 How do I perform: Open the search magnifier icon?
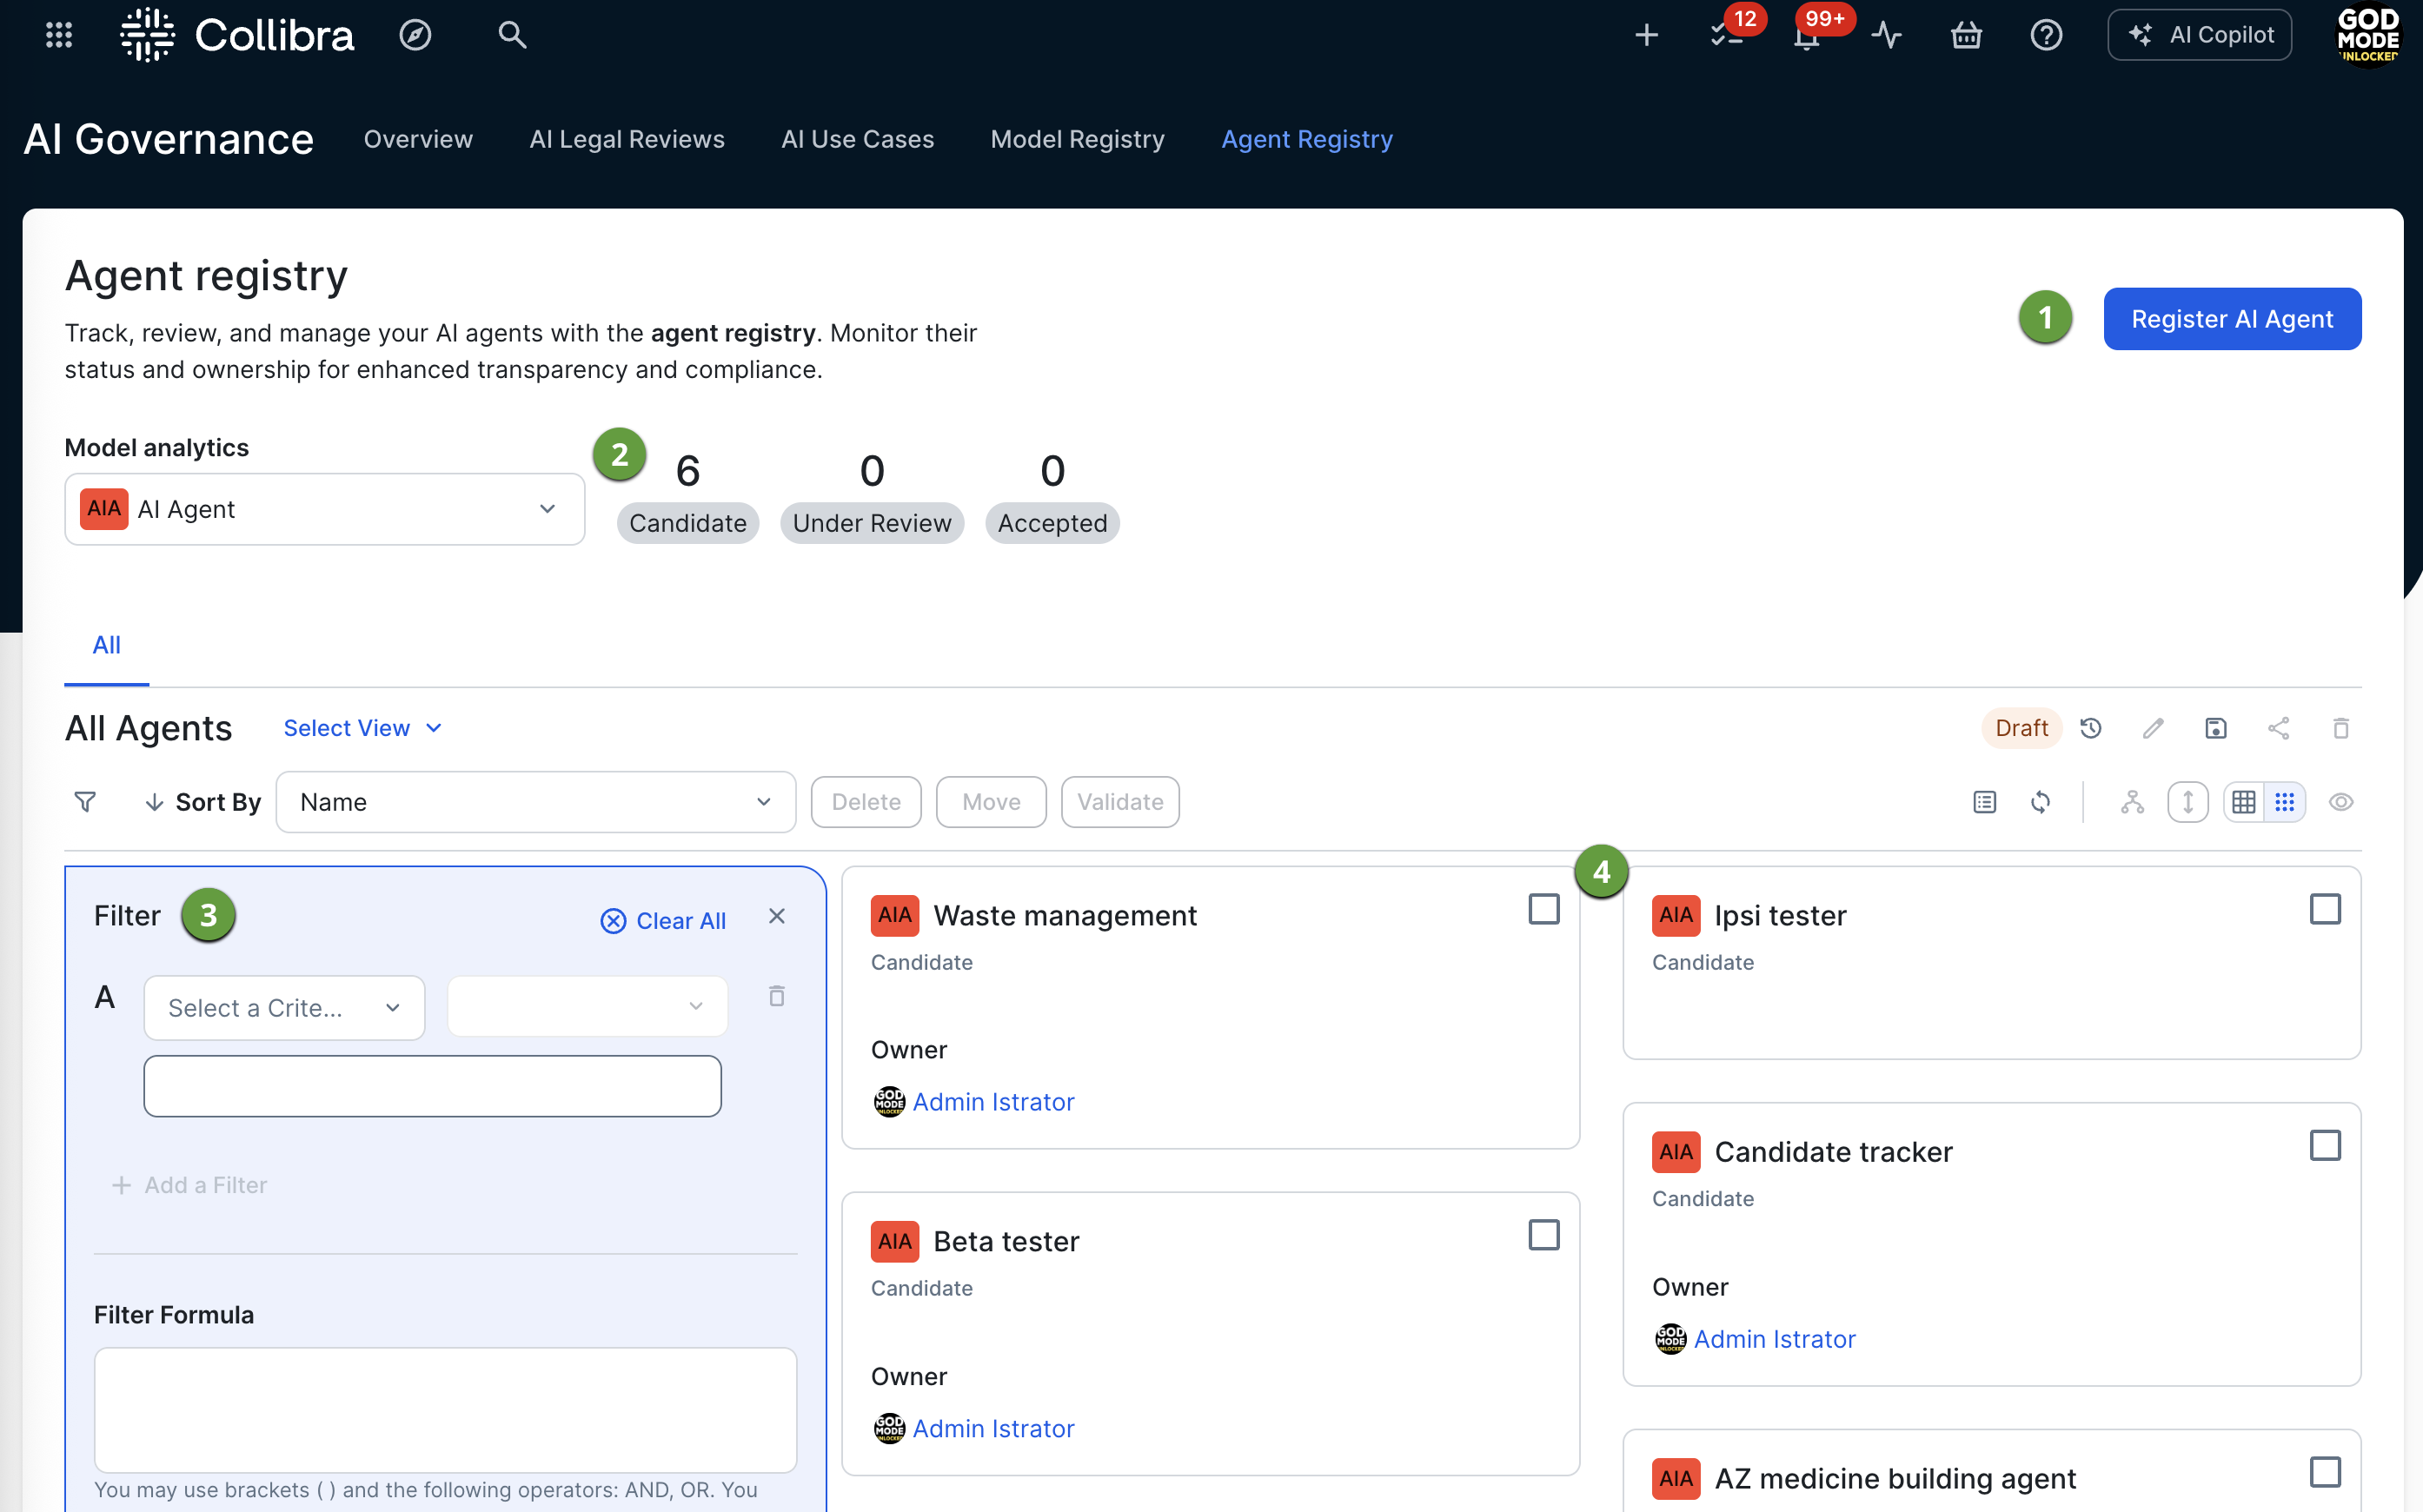click(512, 36)
